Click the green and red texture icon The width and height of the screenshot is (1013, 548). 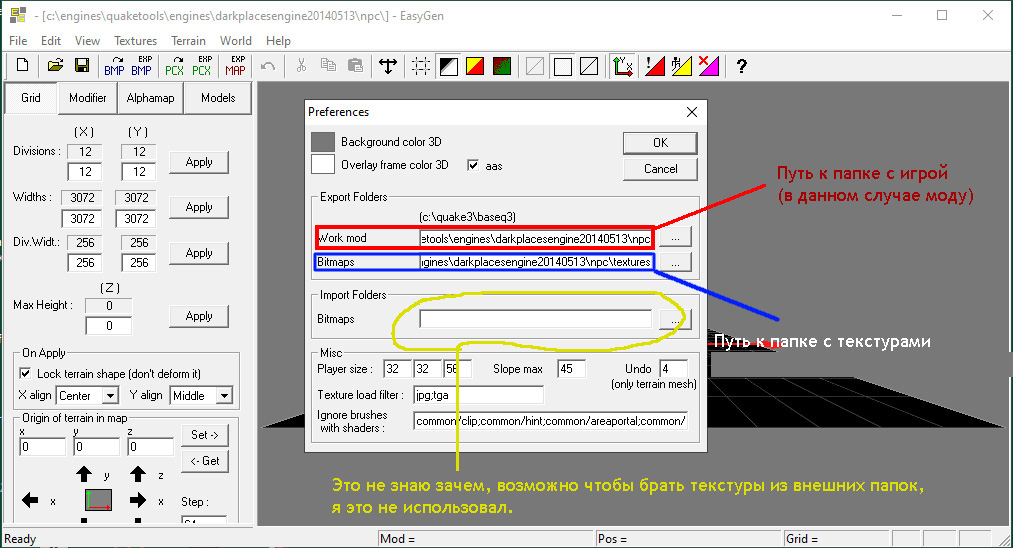502,66
